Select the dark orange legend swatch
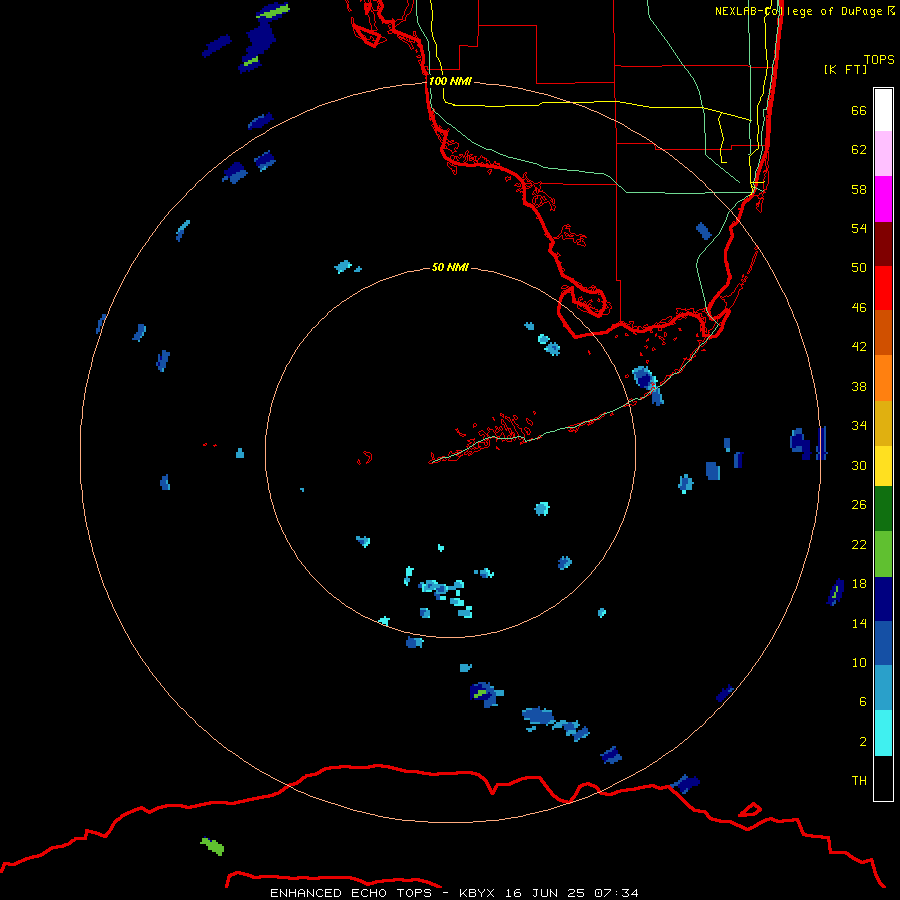The image size is (900, 900). coord(883,332)
